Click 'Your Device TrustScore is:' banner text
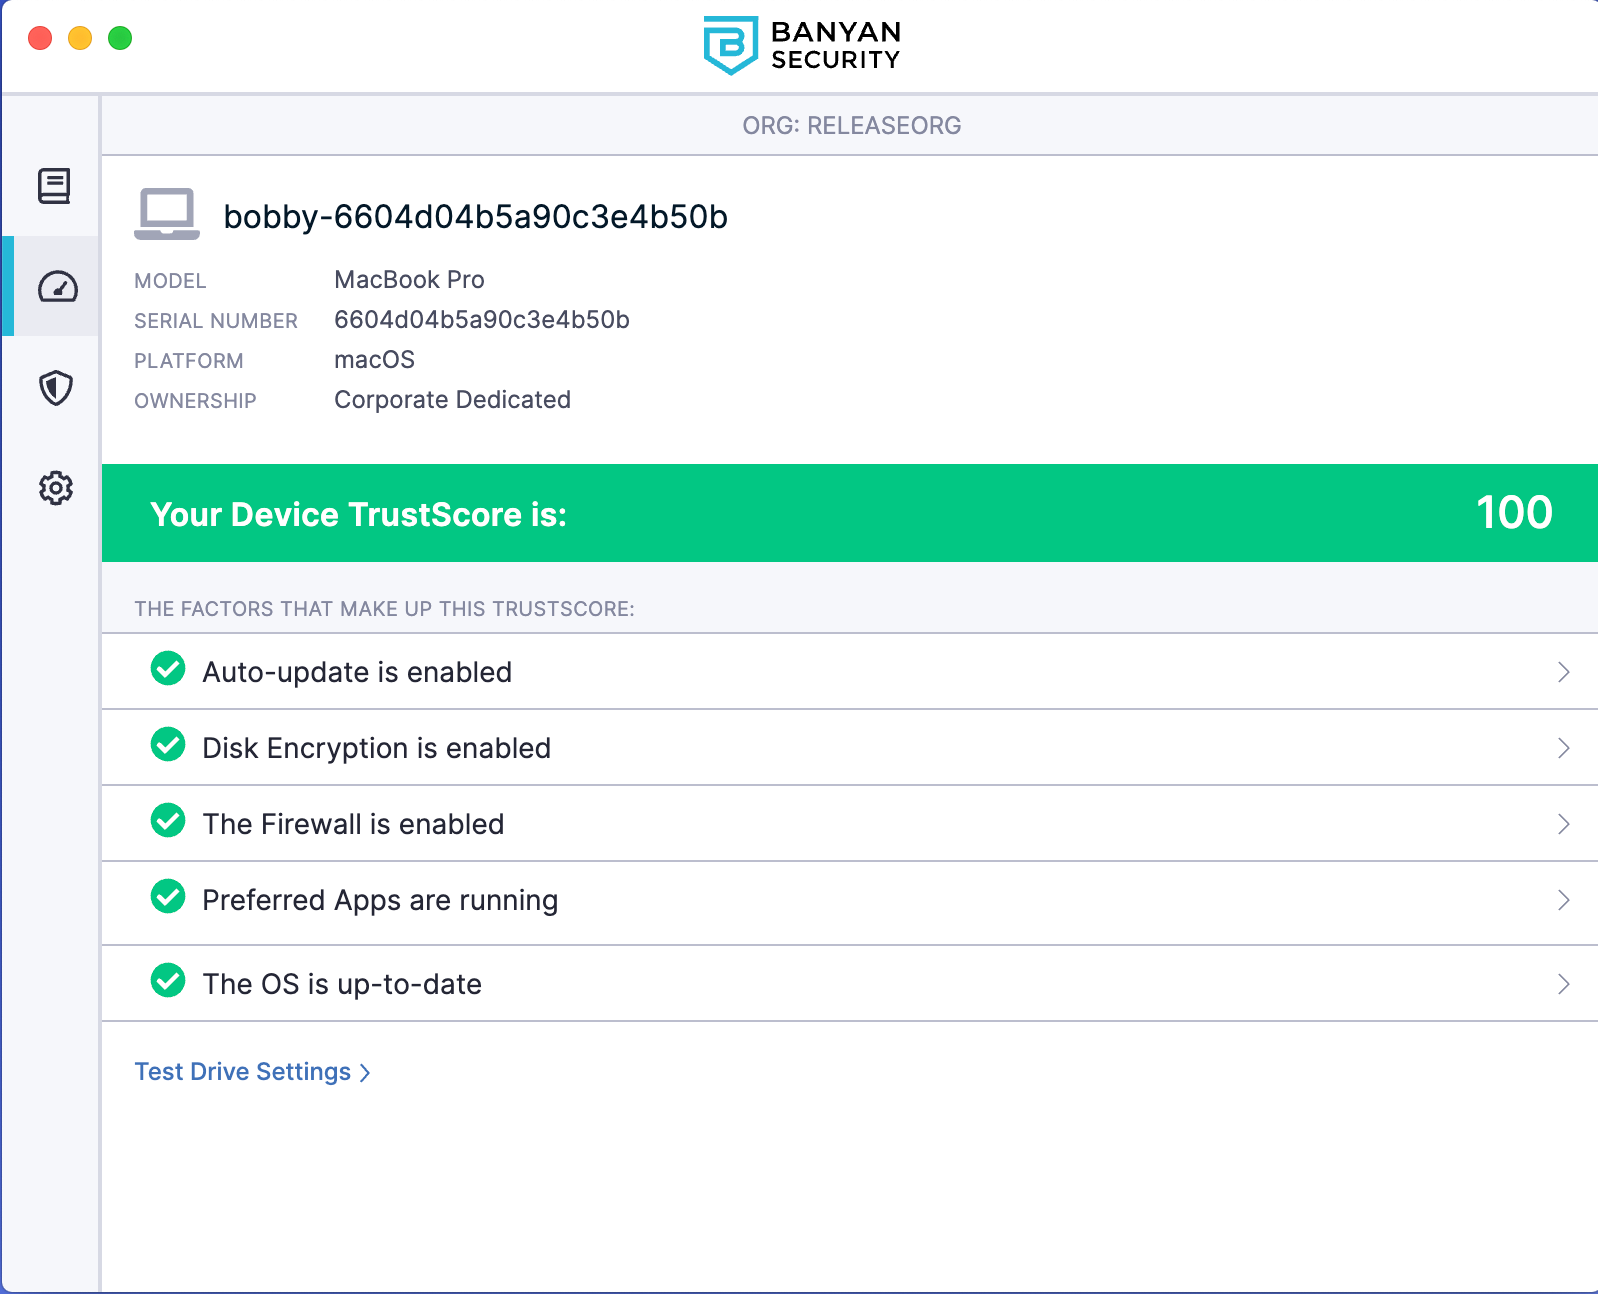 coord(359,515)
